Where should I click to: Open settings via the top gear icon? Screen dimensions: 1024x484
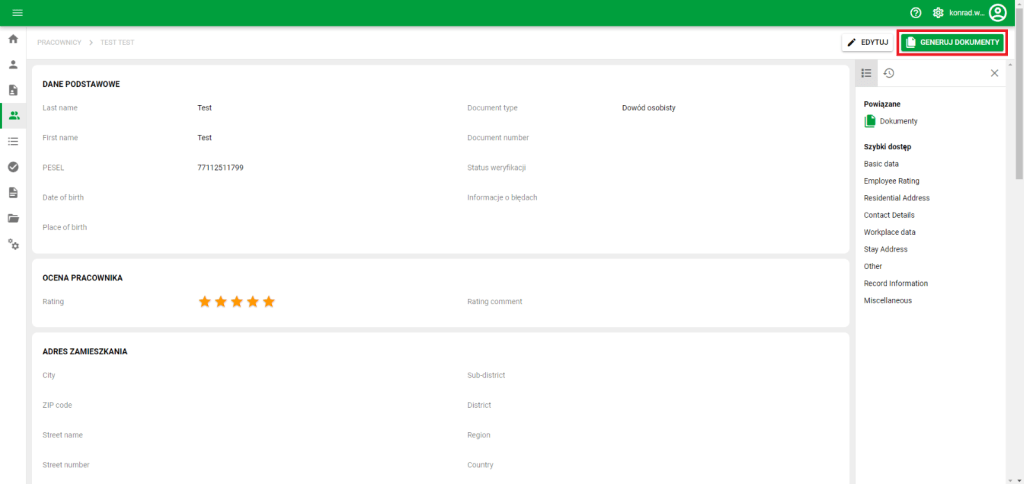click(938, 12)
